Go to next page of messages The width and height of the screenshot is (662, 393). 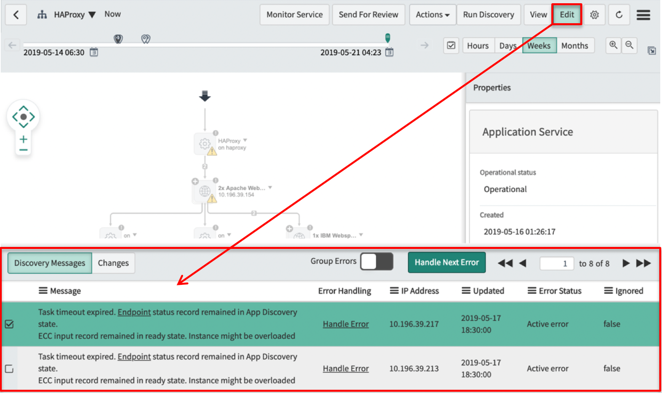click(x=626, y=263)
